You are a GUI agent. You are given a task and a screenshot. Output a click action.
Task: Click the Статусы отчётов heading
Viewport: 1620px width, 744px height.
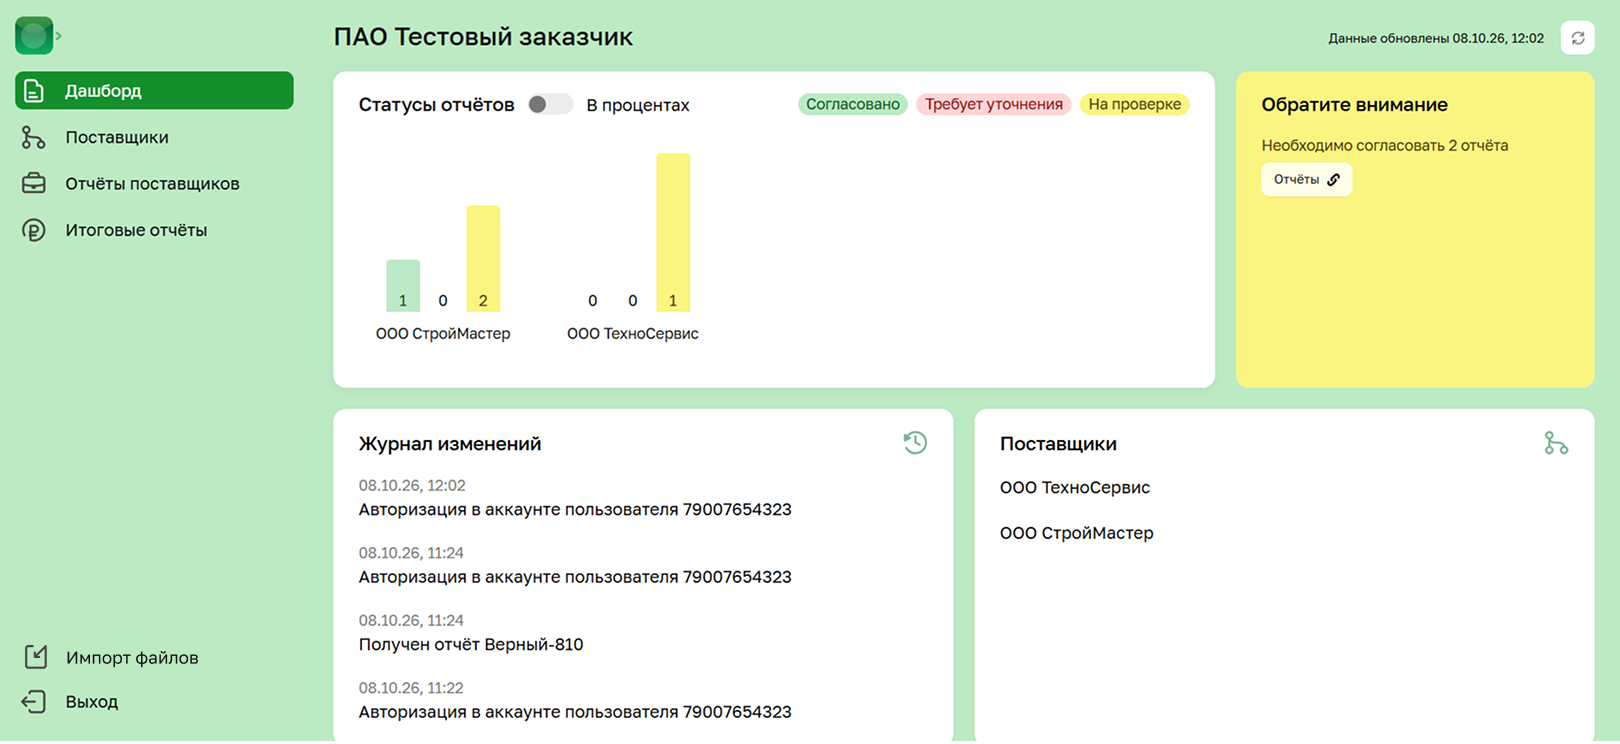coord(437,105)
